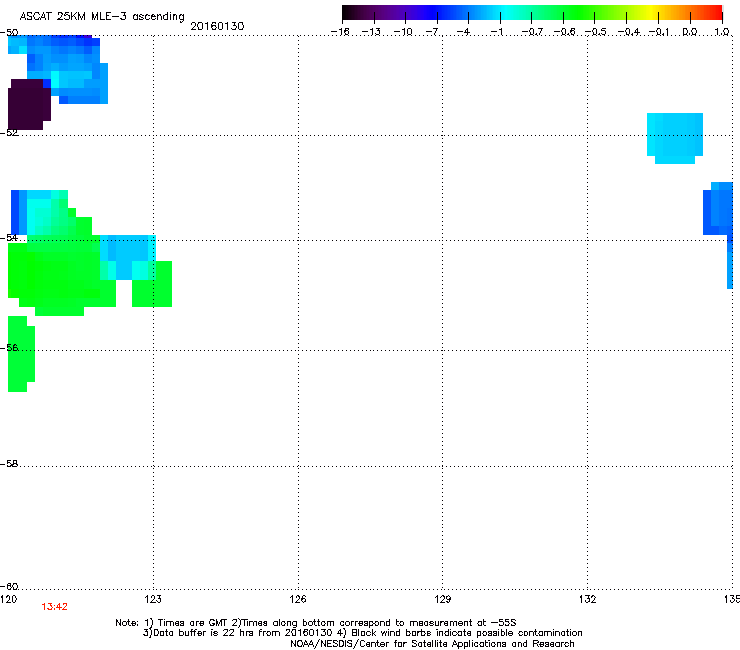Click the "-13" label under the color bar
Image resolution: width=740 pixels, height=650 pixels.
(x=371, y=32)
